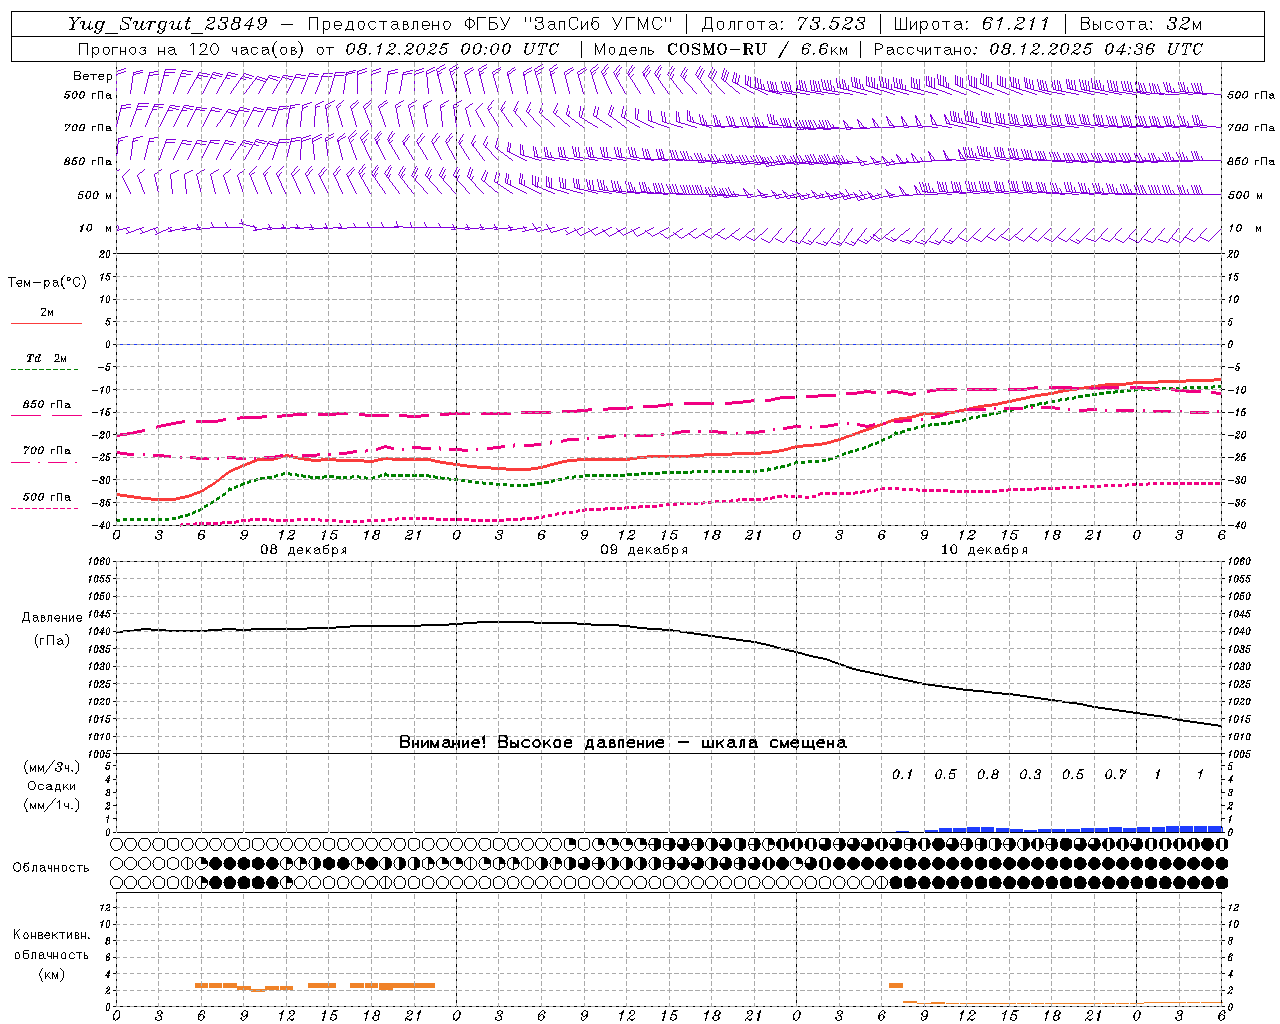Click the Тем-ра(°C) axis title
1280x1024 pixels.
click(x=47, y=283)
